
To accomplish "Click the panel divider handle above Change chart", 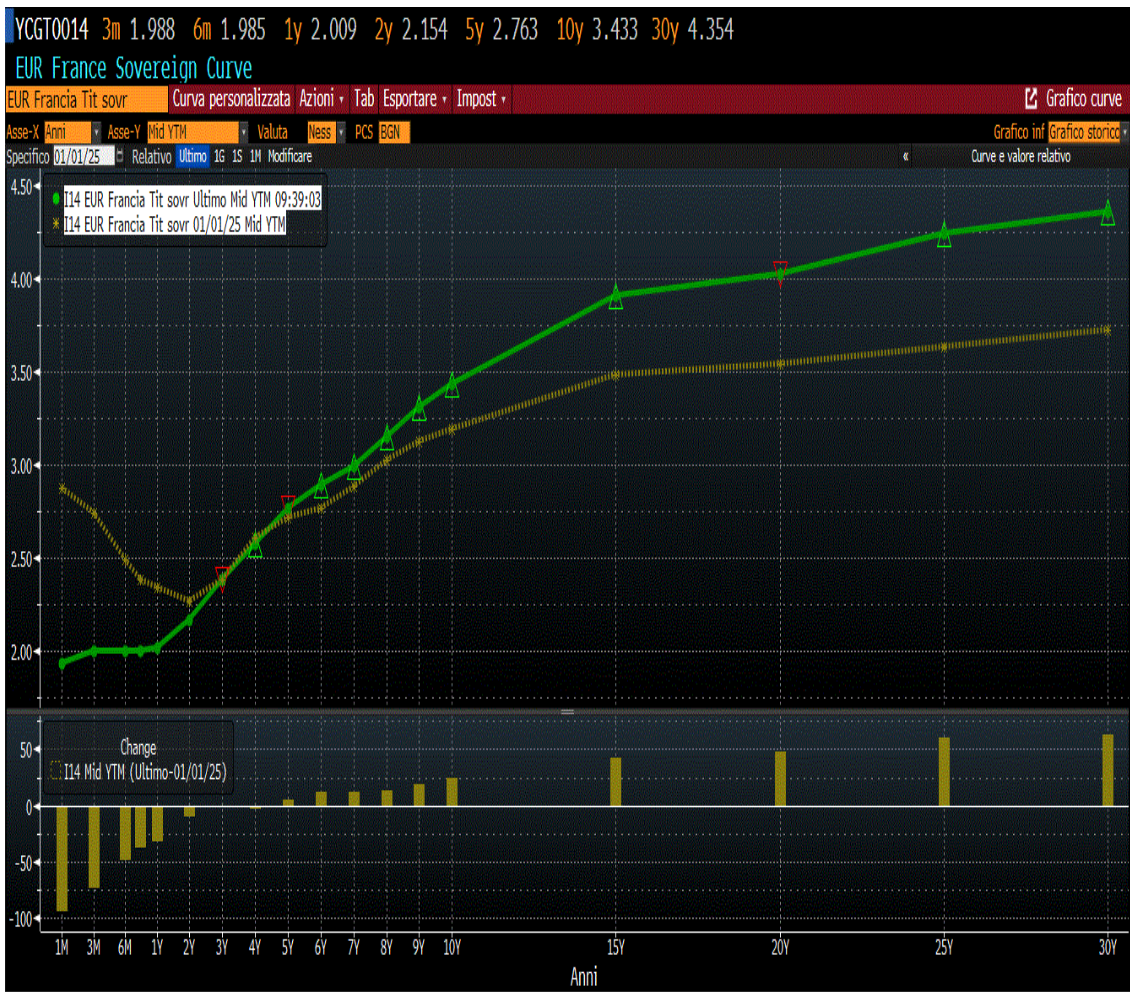I will coord(568,712).
